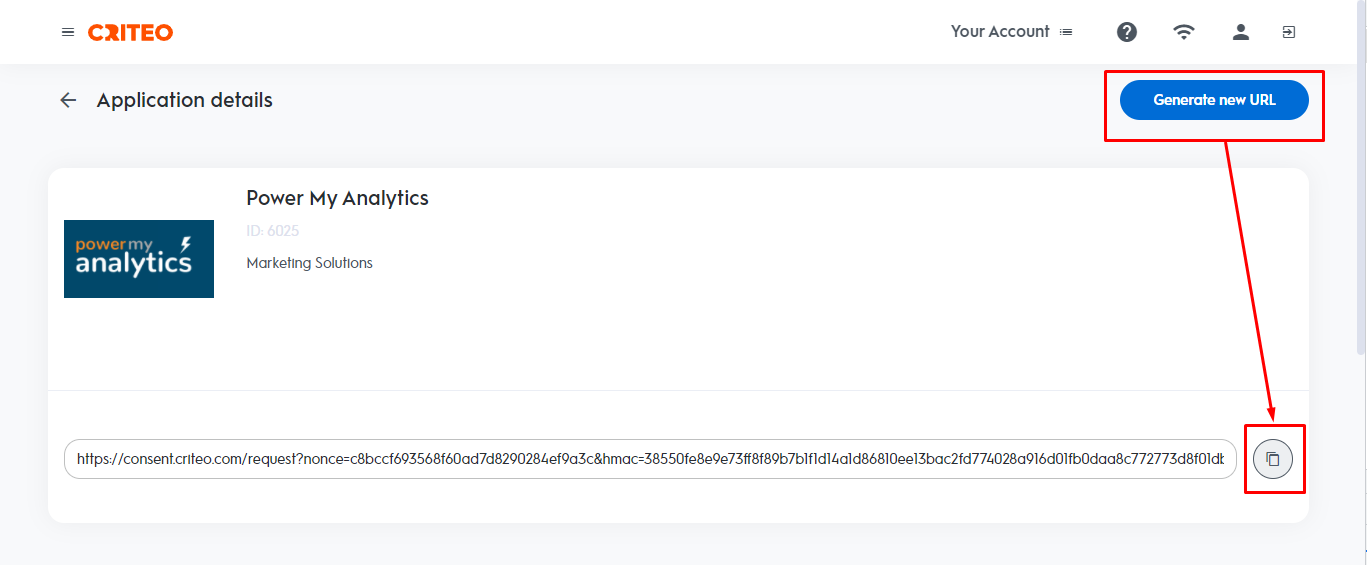Click the Marketing Solutions label
This screenshot has width=1367, height=565.
tap(309, 263)
